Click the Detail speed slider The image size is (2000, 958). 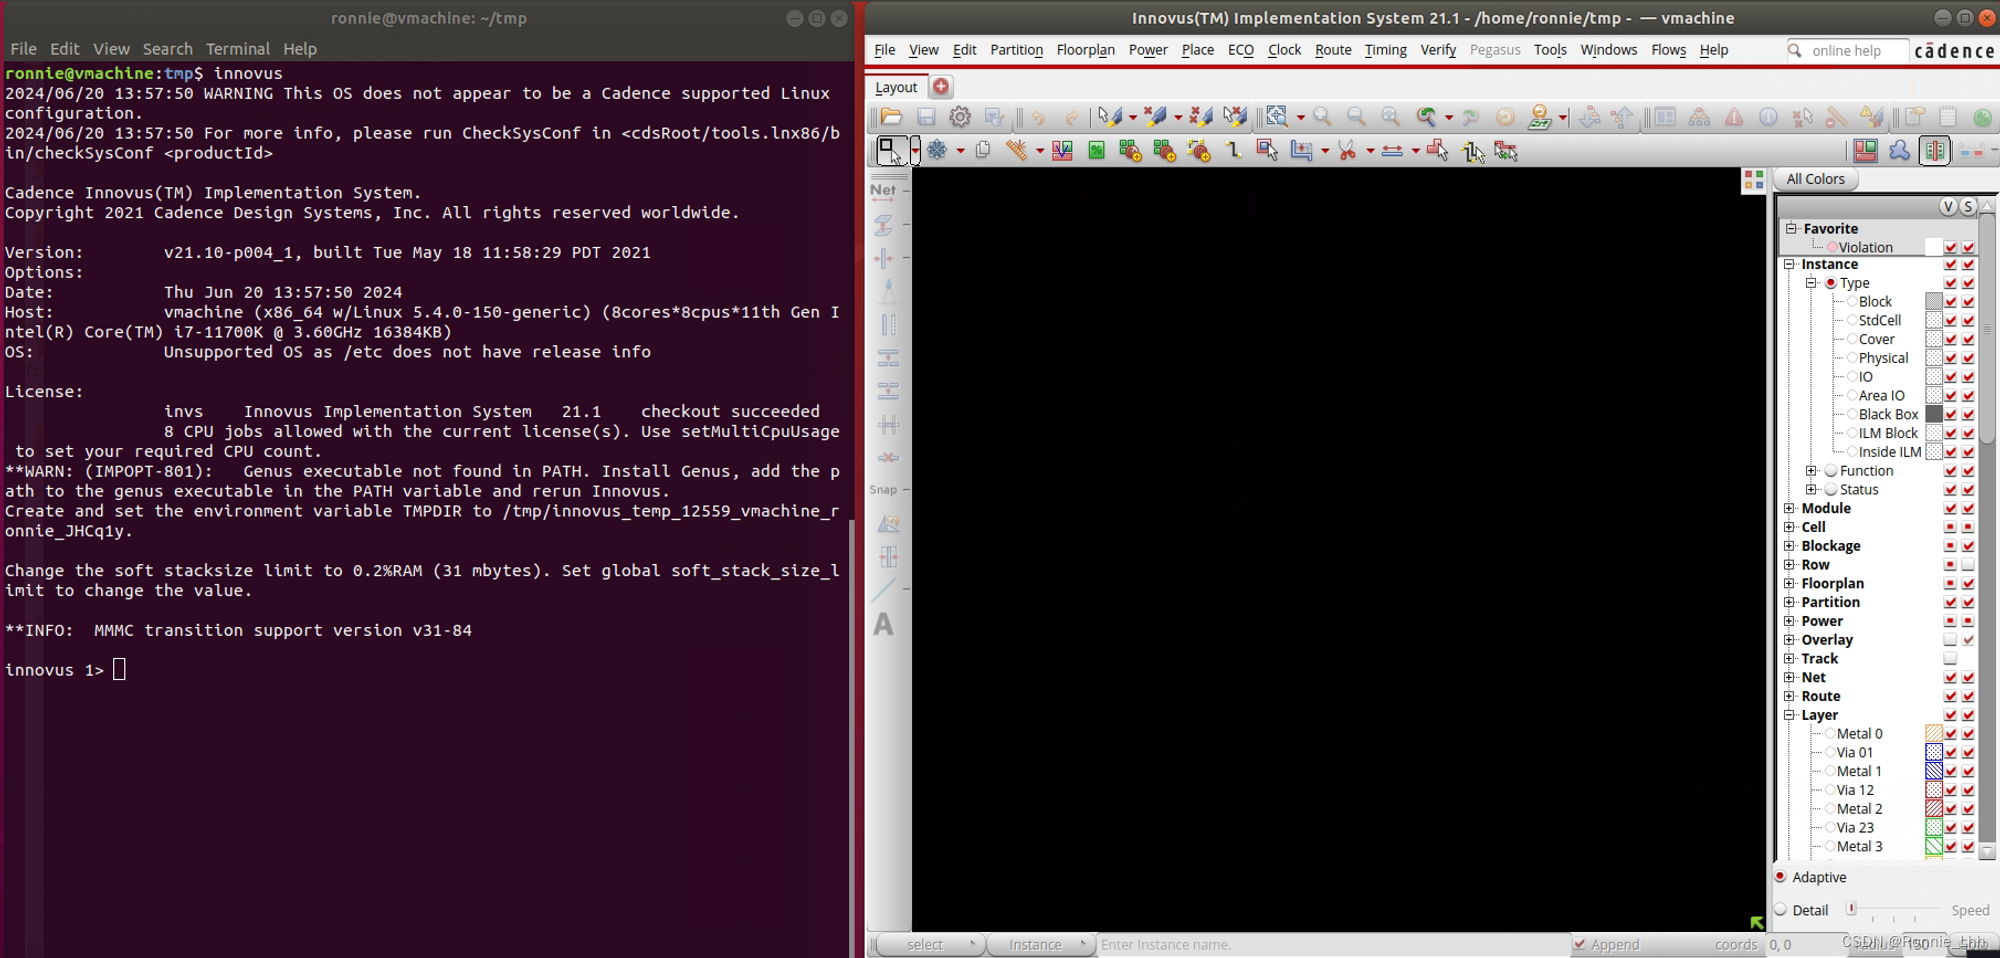(x=1895, y=909)
